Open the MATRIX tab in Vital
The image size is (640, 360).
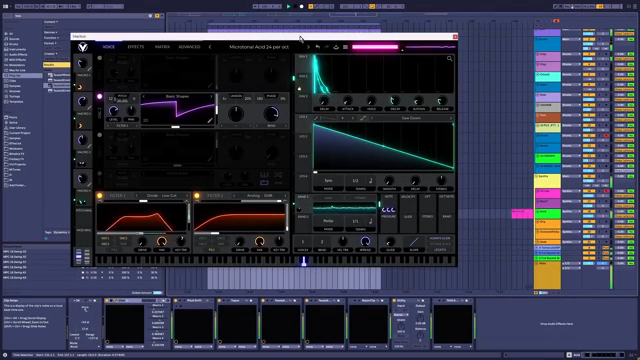point(162,47)
